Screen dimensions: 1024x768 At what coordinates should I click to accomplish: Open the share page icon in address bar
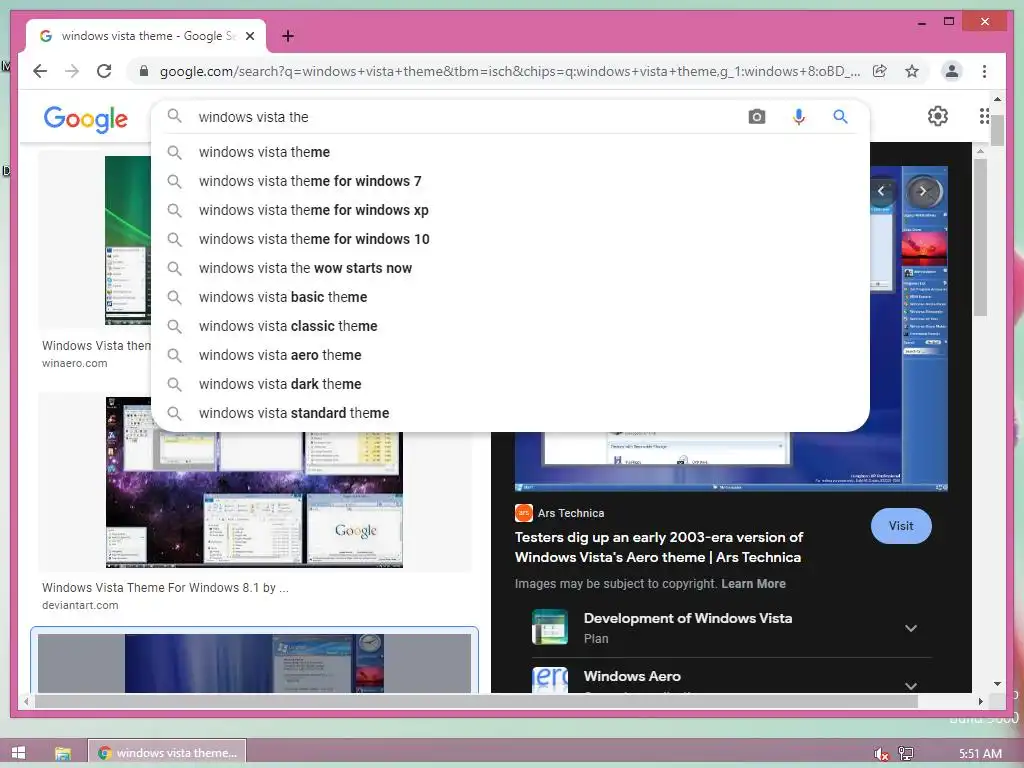pos(880,71)
